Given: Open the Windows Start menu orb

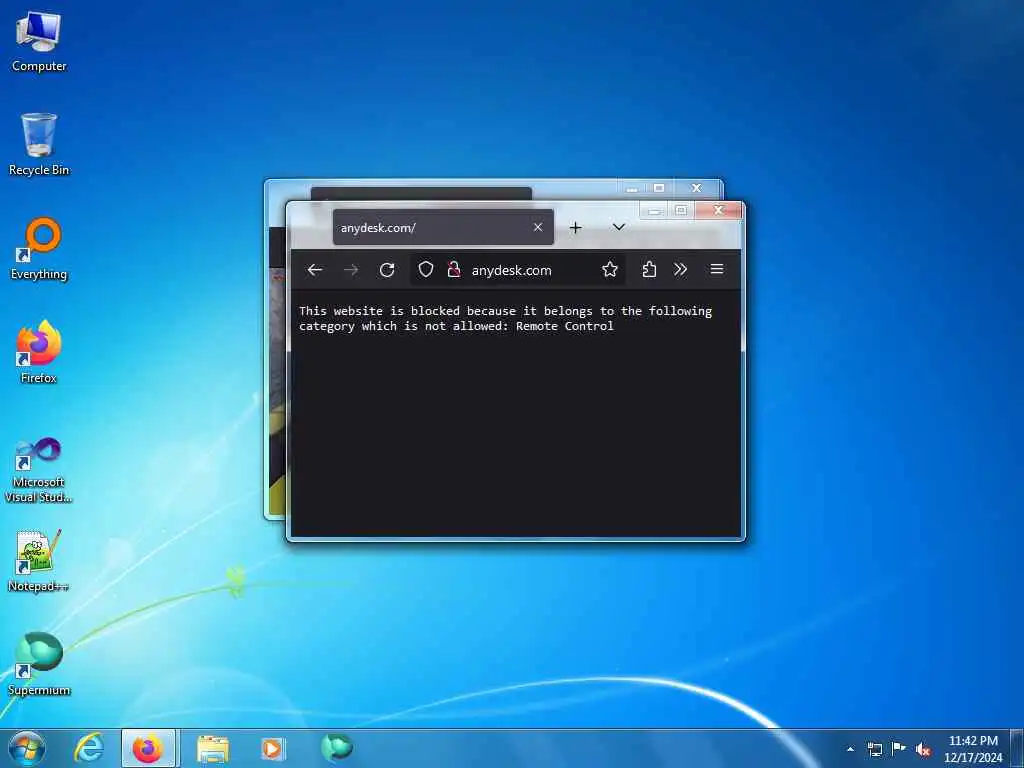Looking at the screenshot, I should pos(27,748).
